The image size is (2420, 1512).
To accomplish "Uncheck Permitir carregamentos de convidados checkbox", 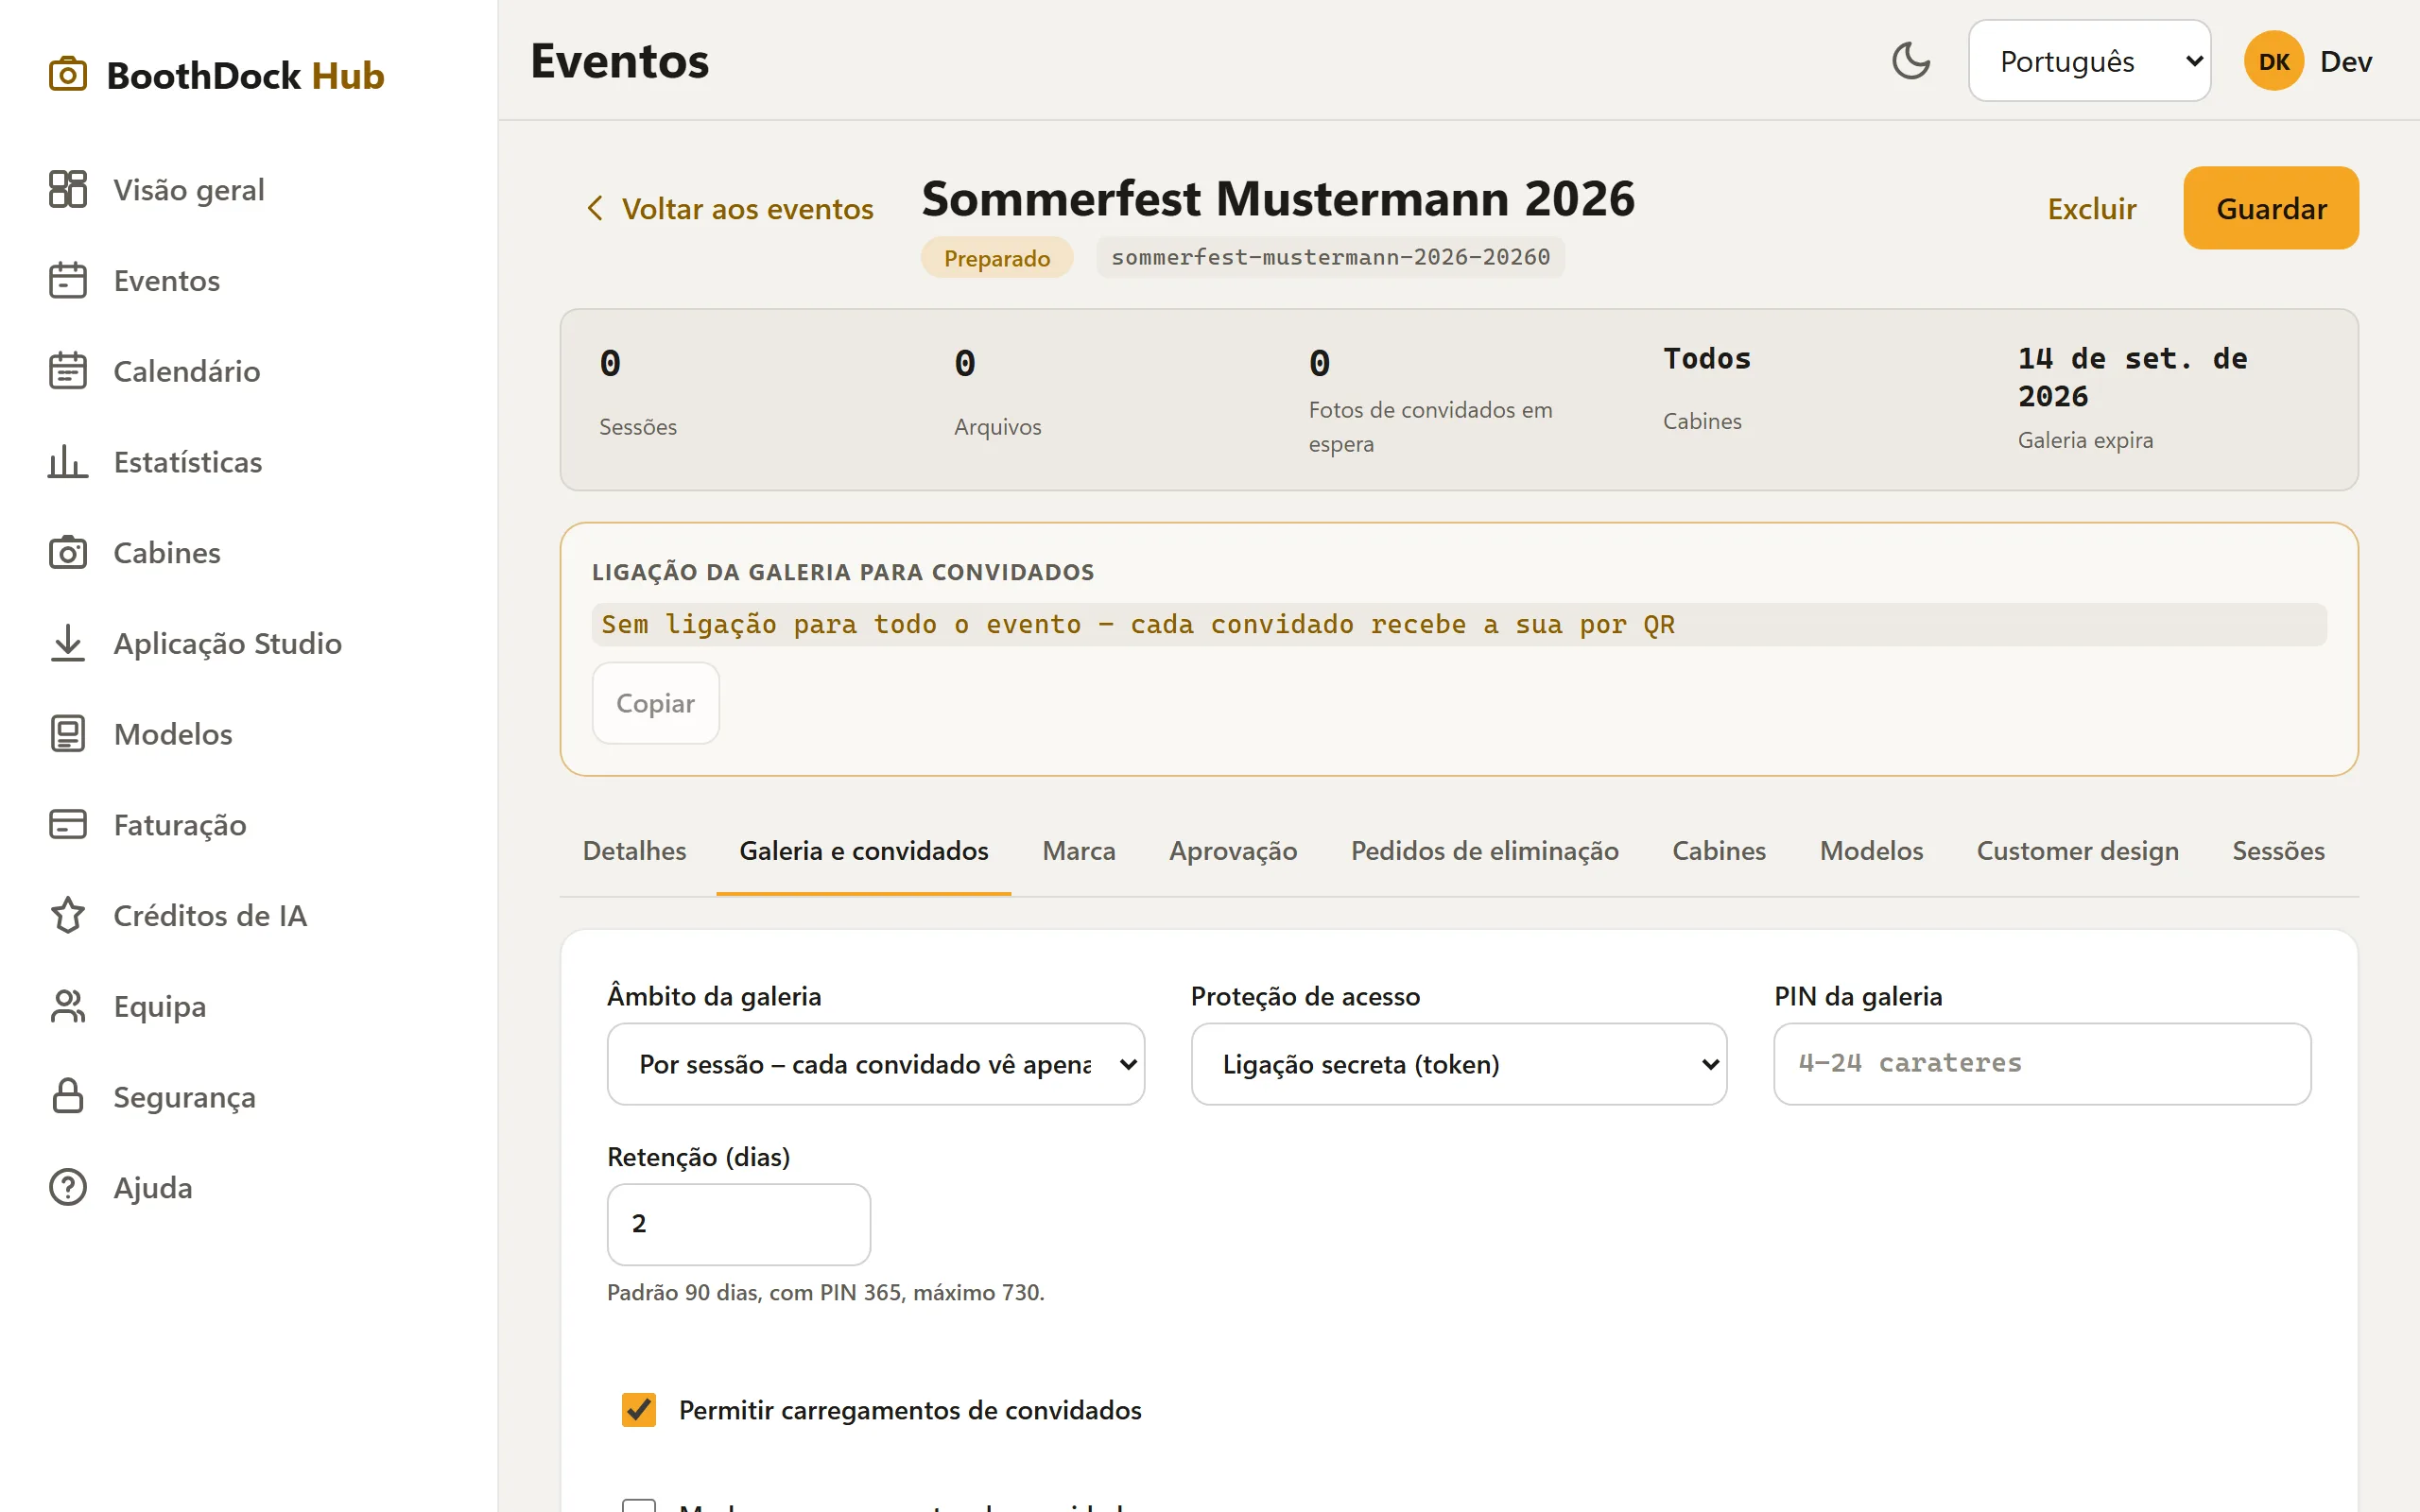I will pyautogui.click(x=639, y=1409).
